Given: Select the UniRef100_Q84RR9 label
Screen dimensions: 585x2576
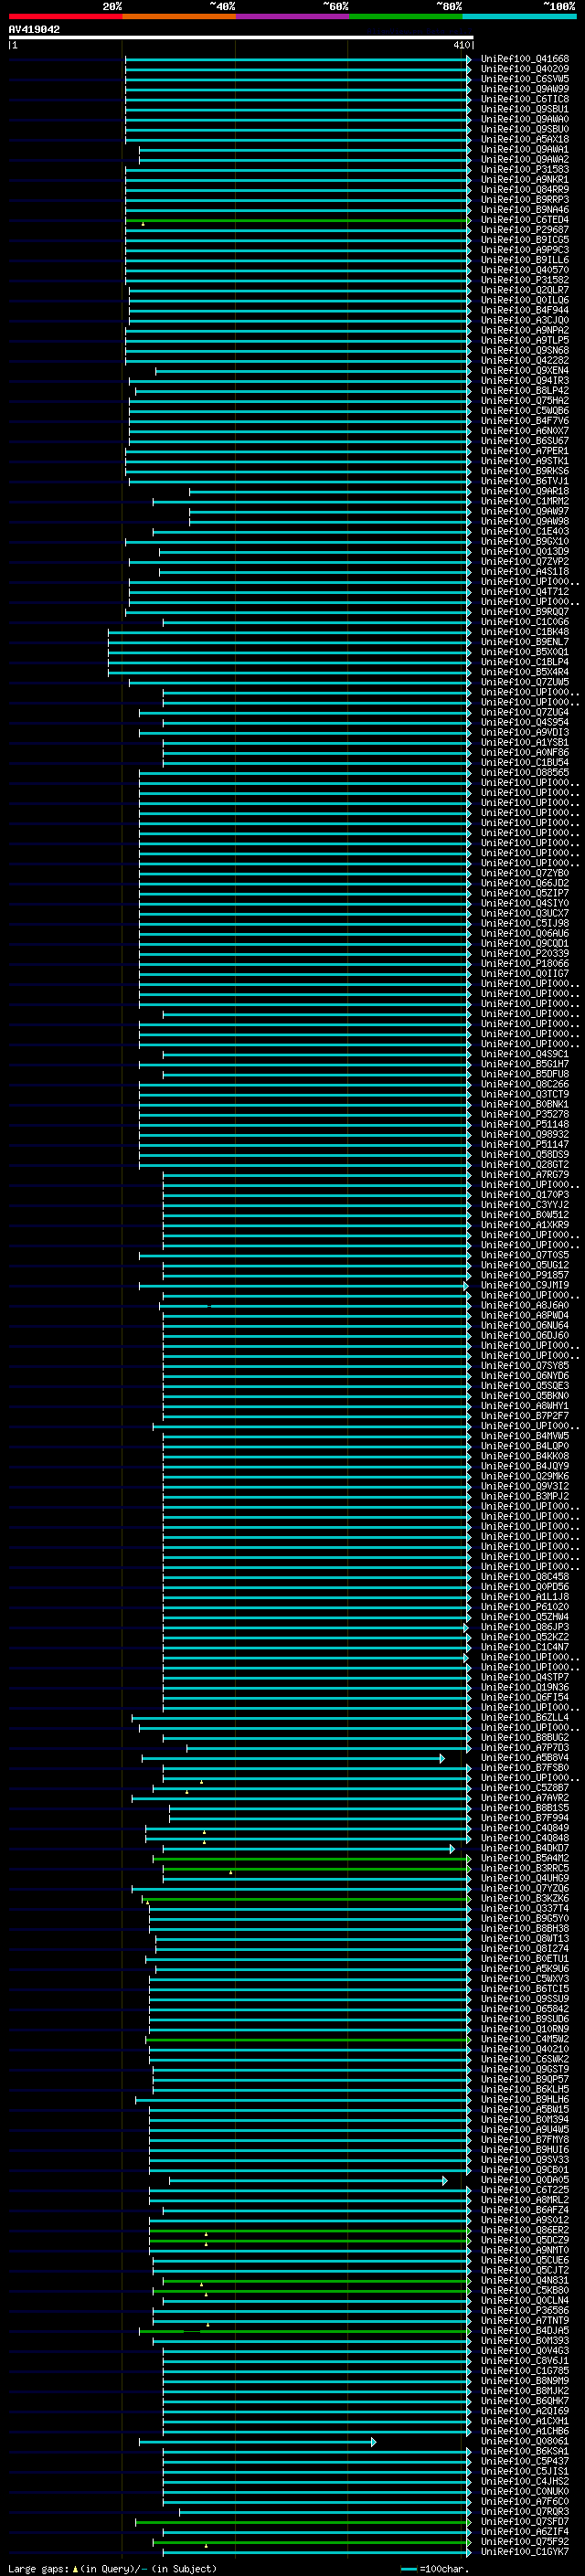Looking at the screenshot, I should click(525, 190).
